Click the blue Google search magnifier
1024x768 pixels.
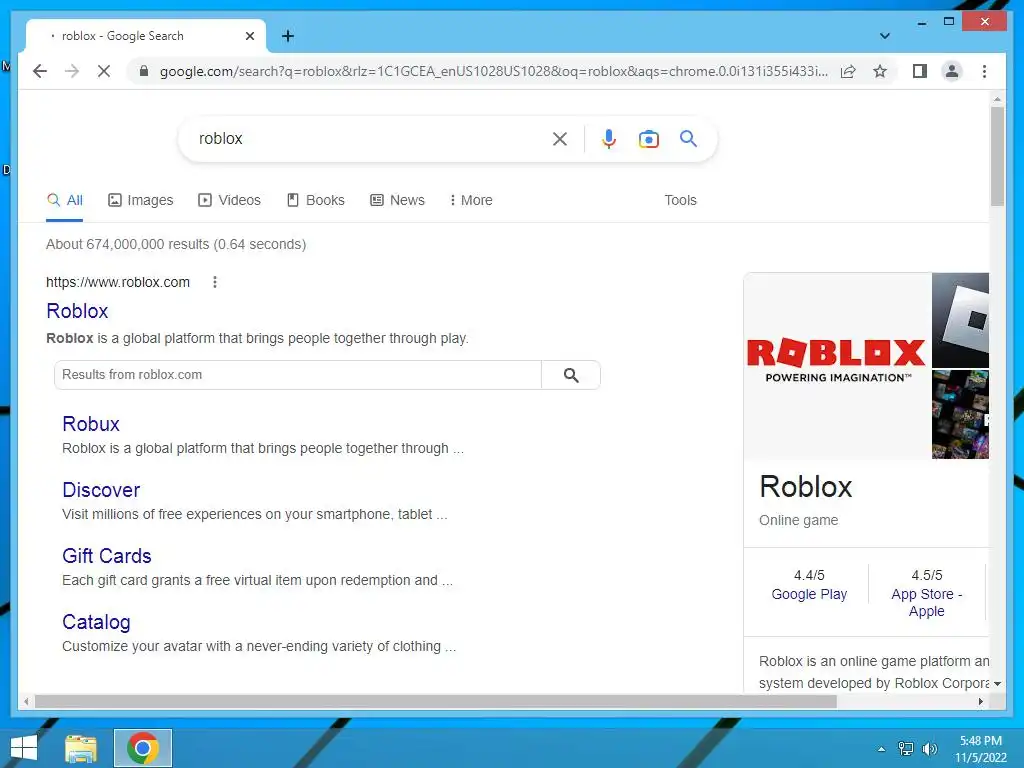688,138
